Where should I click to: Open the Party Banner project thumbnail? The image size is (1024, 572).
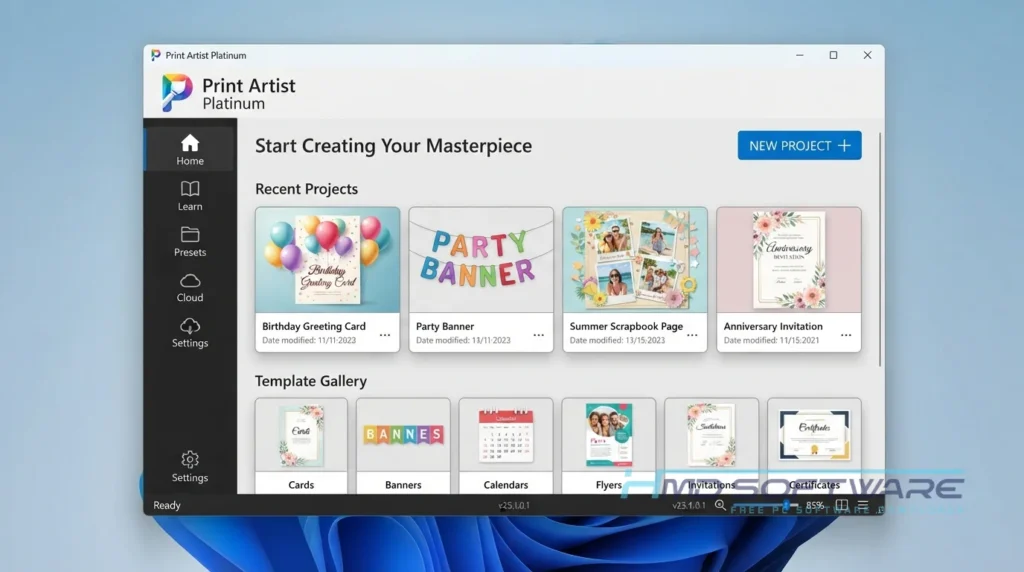tap(481, 260)
